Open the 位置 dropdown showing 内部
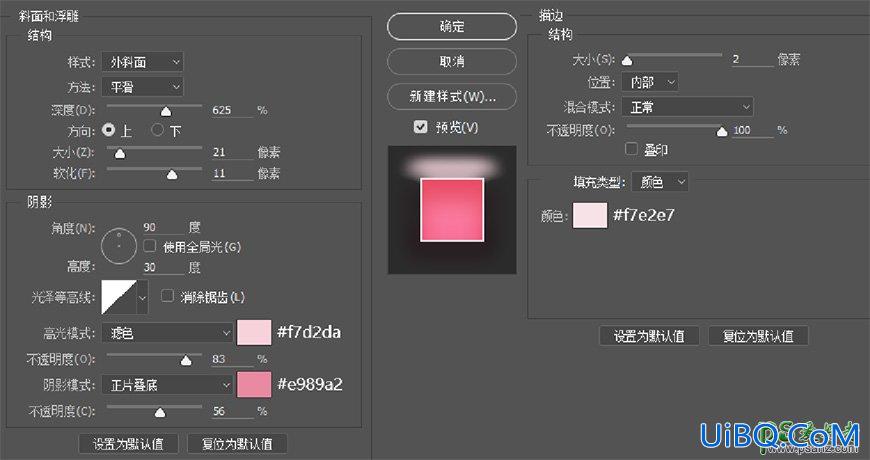Image resolution: width=870 pixels, height=460 pixels. click(x=650, y=83)
